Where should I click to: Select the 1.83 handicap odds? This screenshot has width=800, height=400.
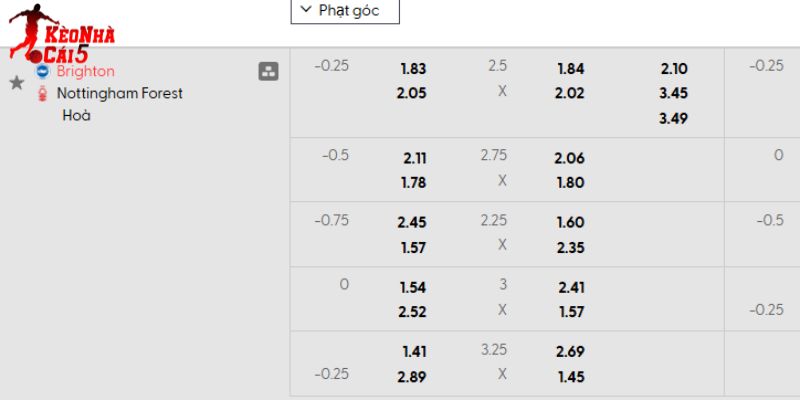413,69
